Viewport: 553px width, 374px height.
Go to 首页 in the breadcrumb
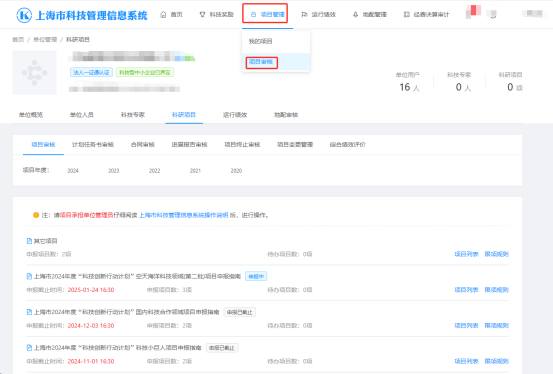(18, 40)
